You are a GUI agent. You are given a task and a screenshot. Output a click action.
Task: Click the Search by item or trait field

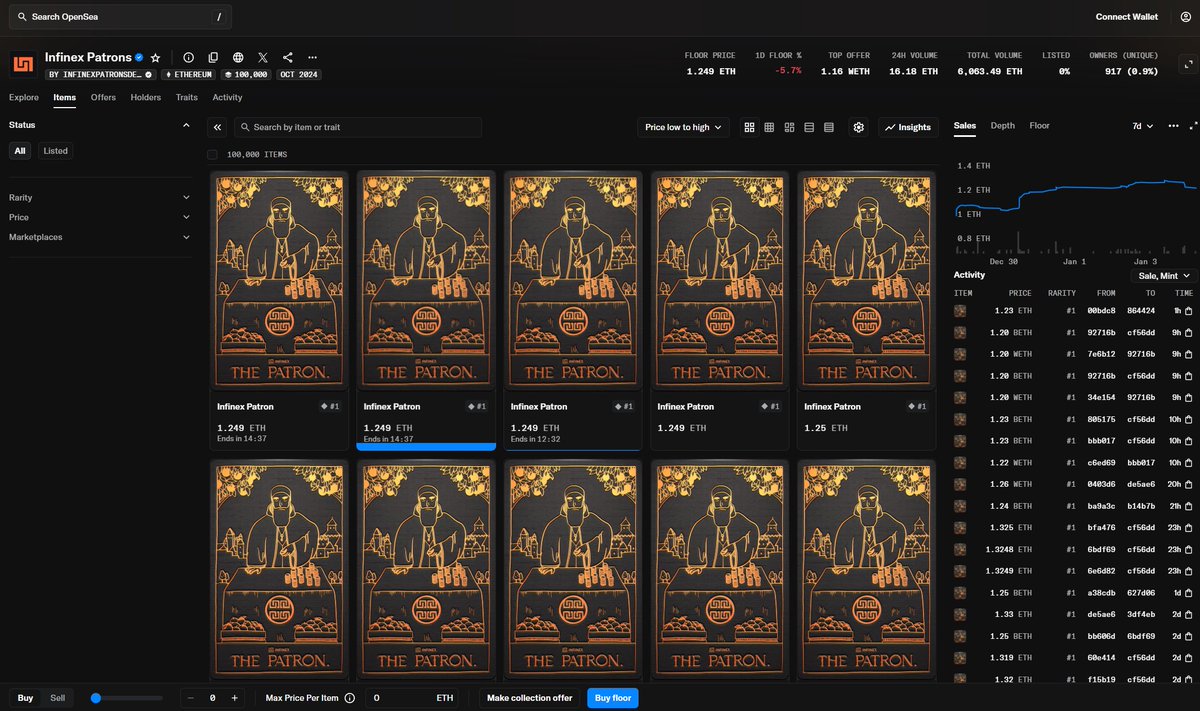(358, 127)
